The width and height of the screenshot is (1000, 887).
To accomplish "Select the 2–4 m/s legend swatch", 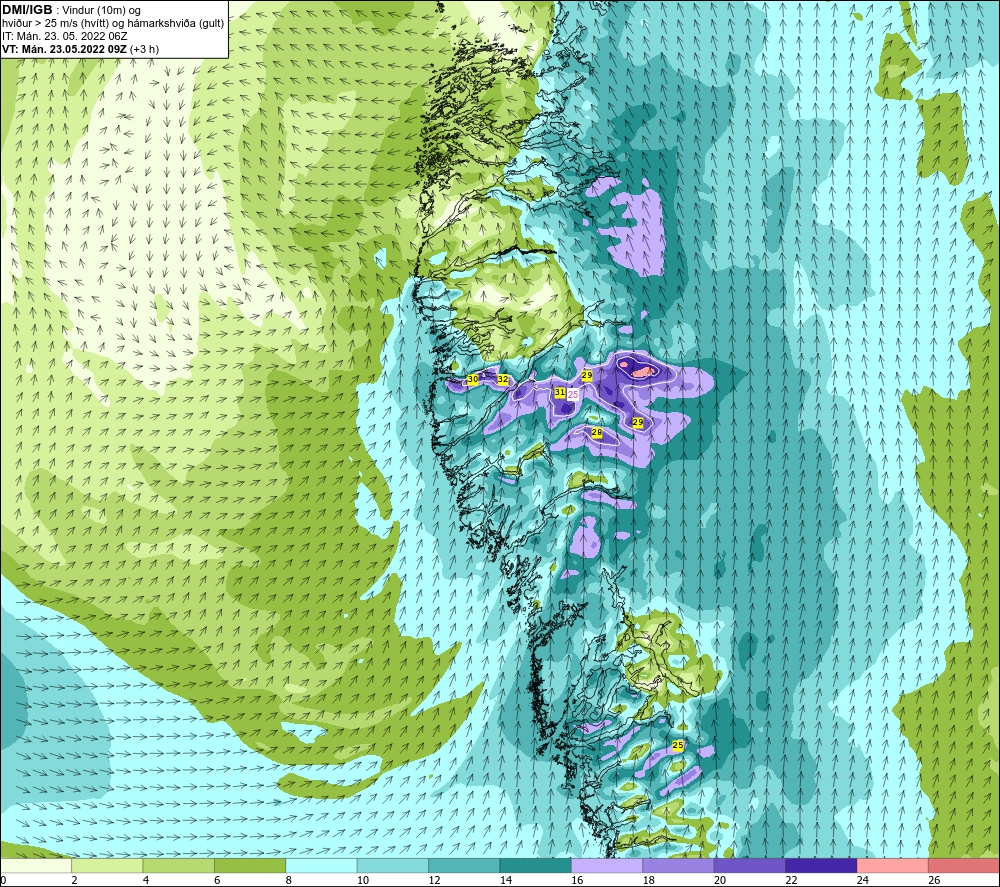I will (107, 865).
